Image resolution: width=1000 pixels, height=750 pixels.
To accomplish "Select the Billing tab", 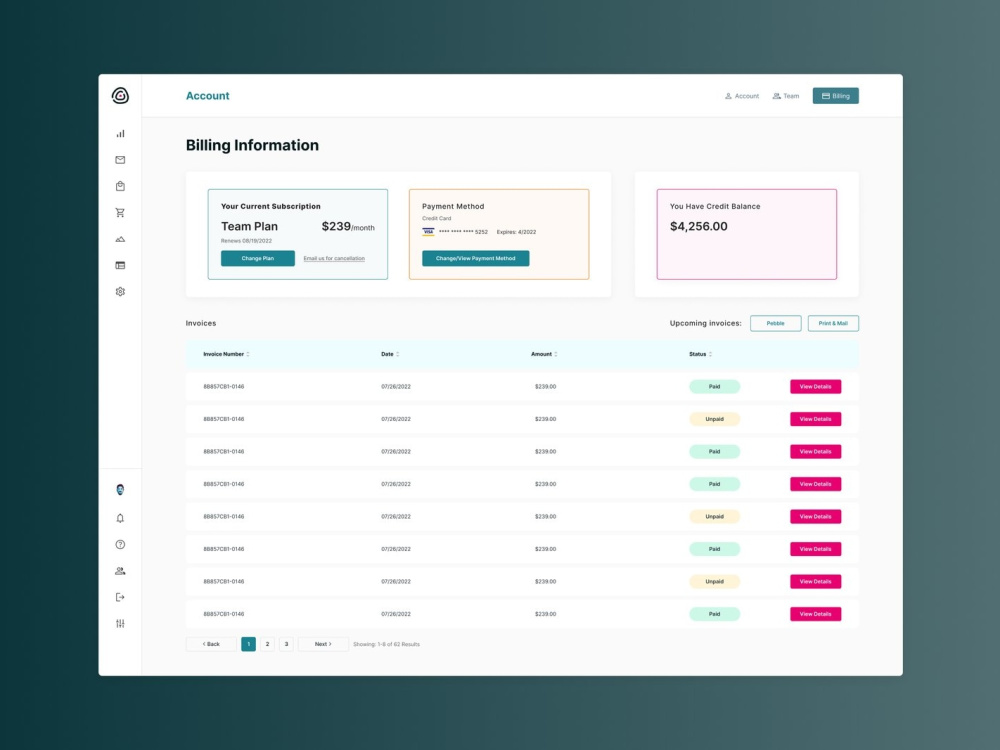I will tap(835, 96).
